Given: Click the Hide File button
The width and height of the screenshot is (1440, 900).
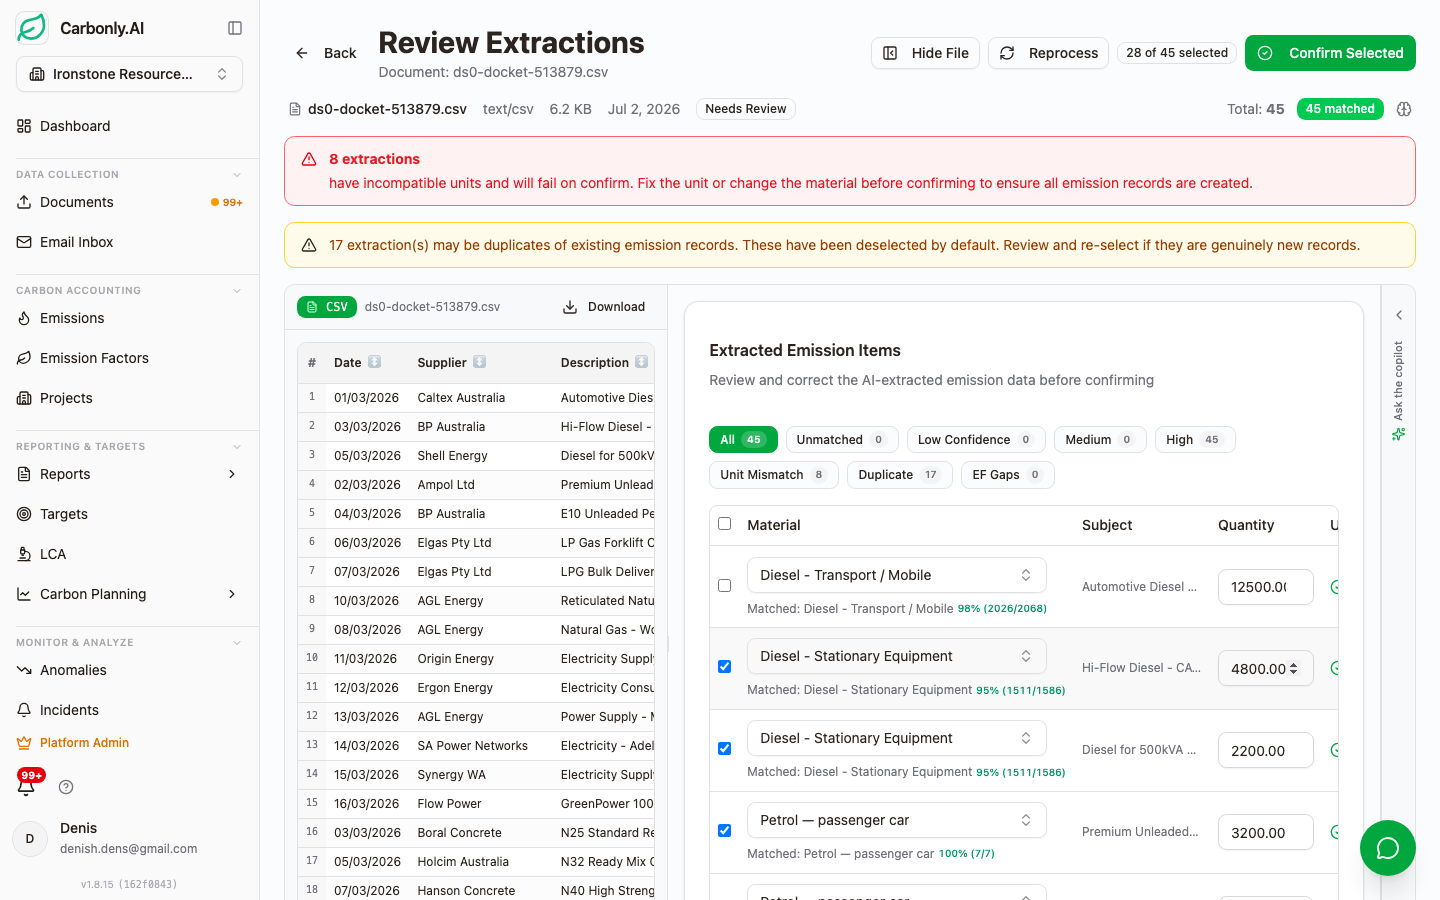Looking at the screenshot, I should coord(925,53).
